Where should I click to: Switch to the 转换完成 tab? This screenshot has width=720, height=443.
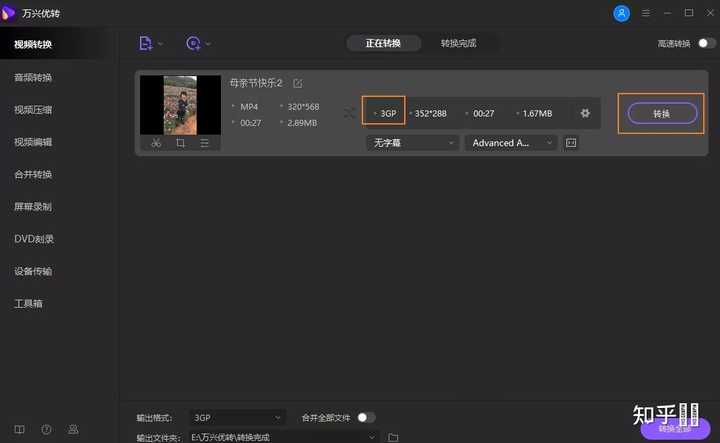click(458, 43)
